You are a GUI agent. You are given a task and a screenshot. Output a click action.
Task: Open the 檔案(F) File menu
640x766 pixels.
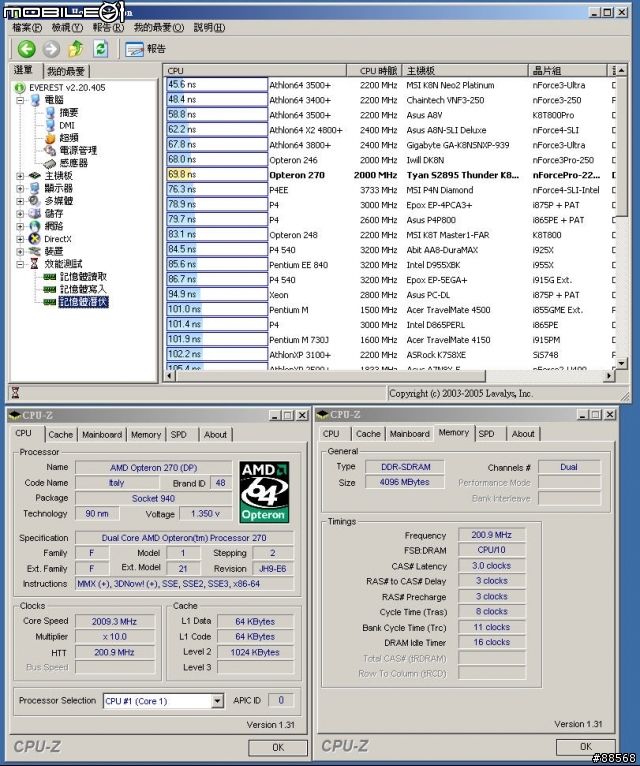26,28
